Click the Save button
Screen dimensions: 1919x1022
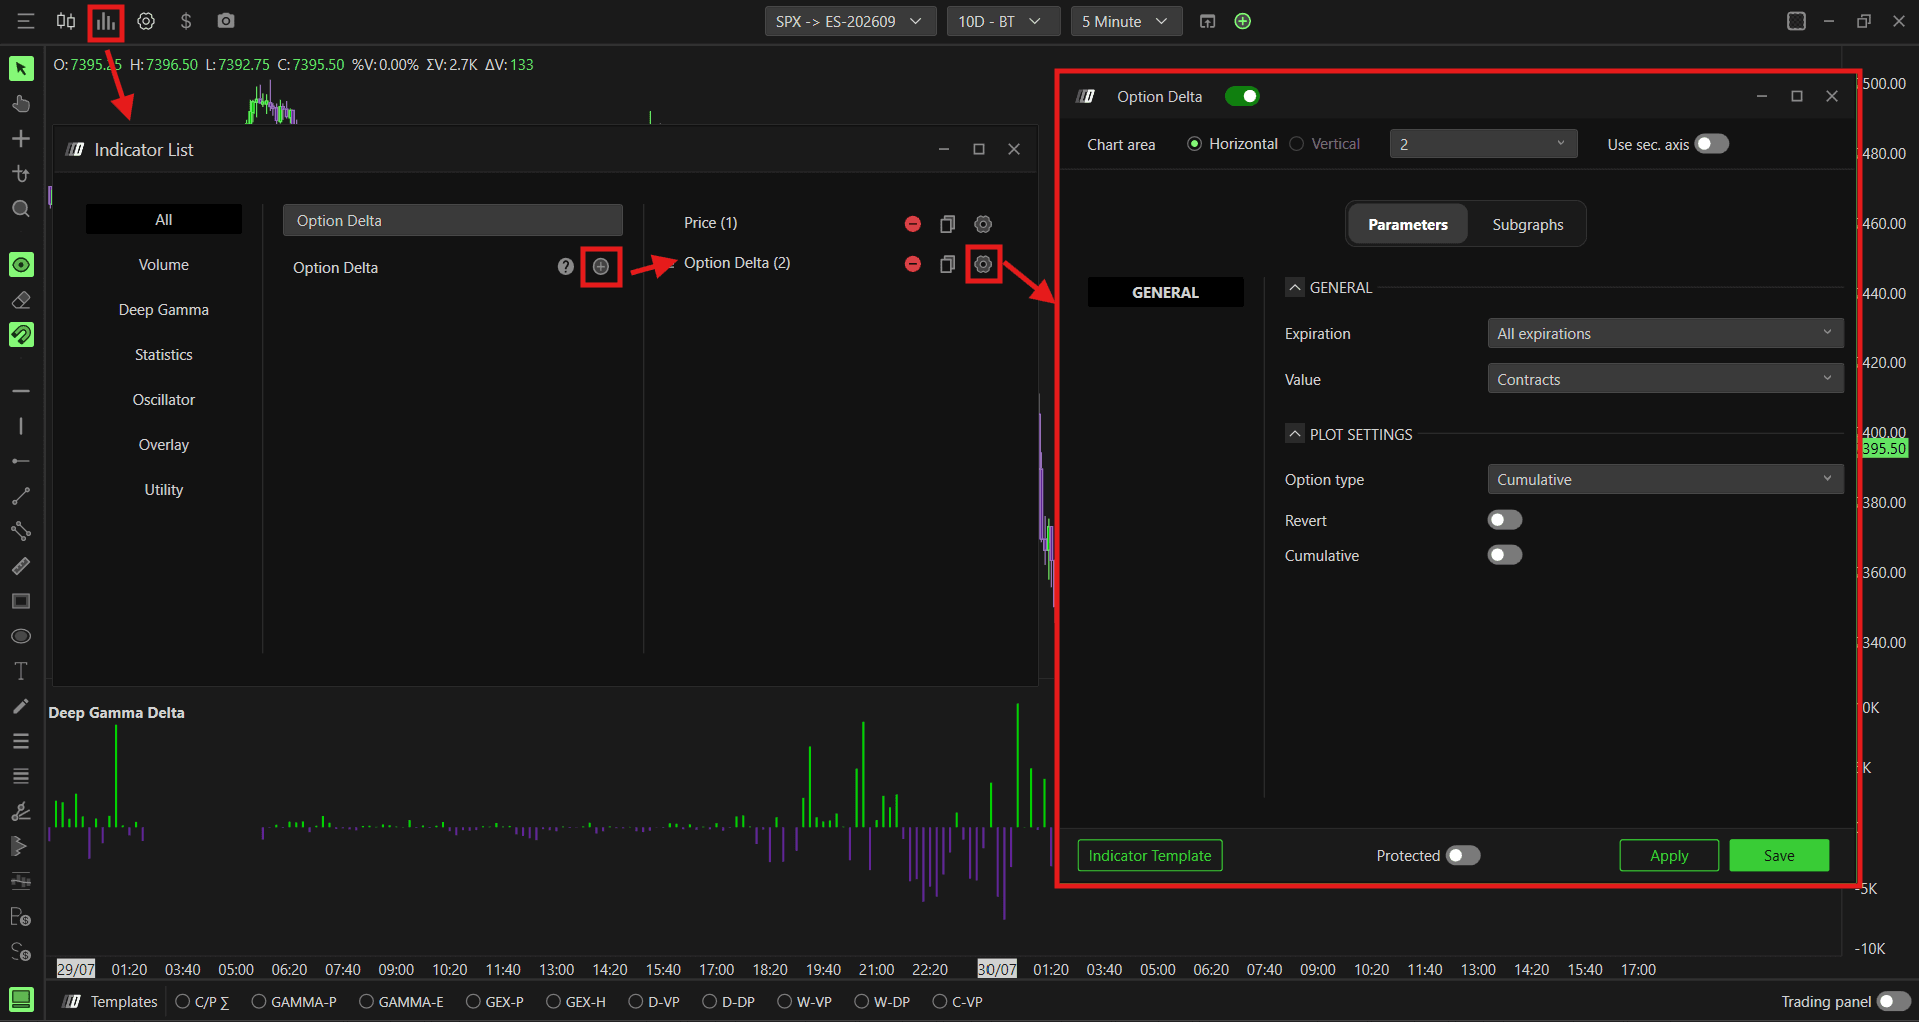pos(1779,855)
